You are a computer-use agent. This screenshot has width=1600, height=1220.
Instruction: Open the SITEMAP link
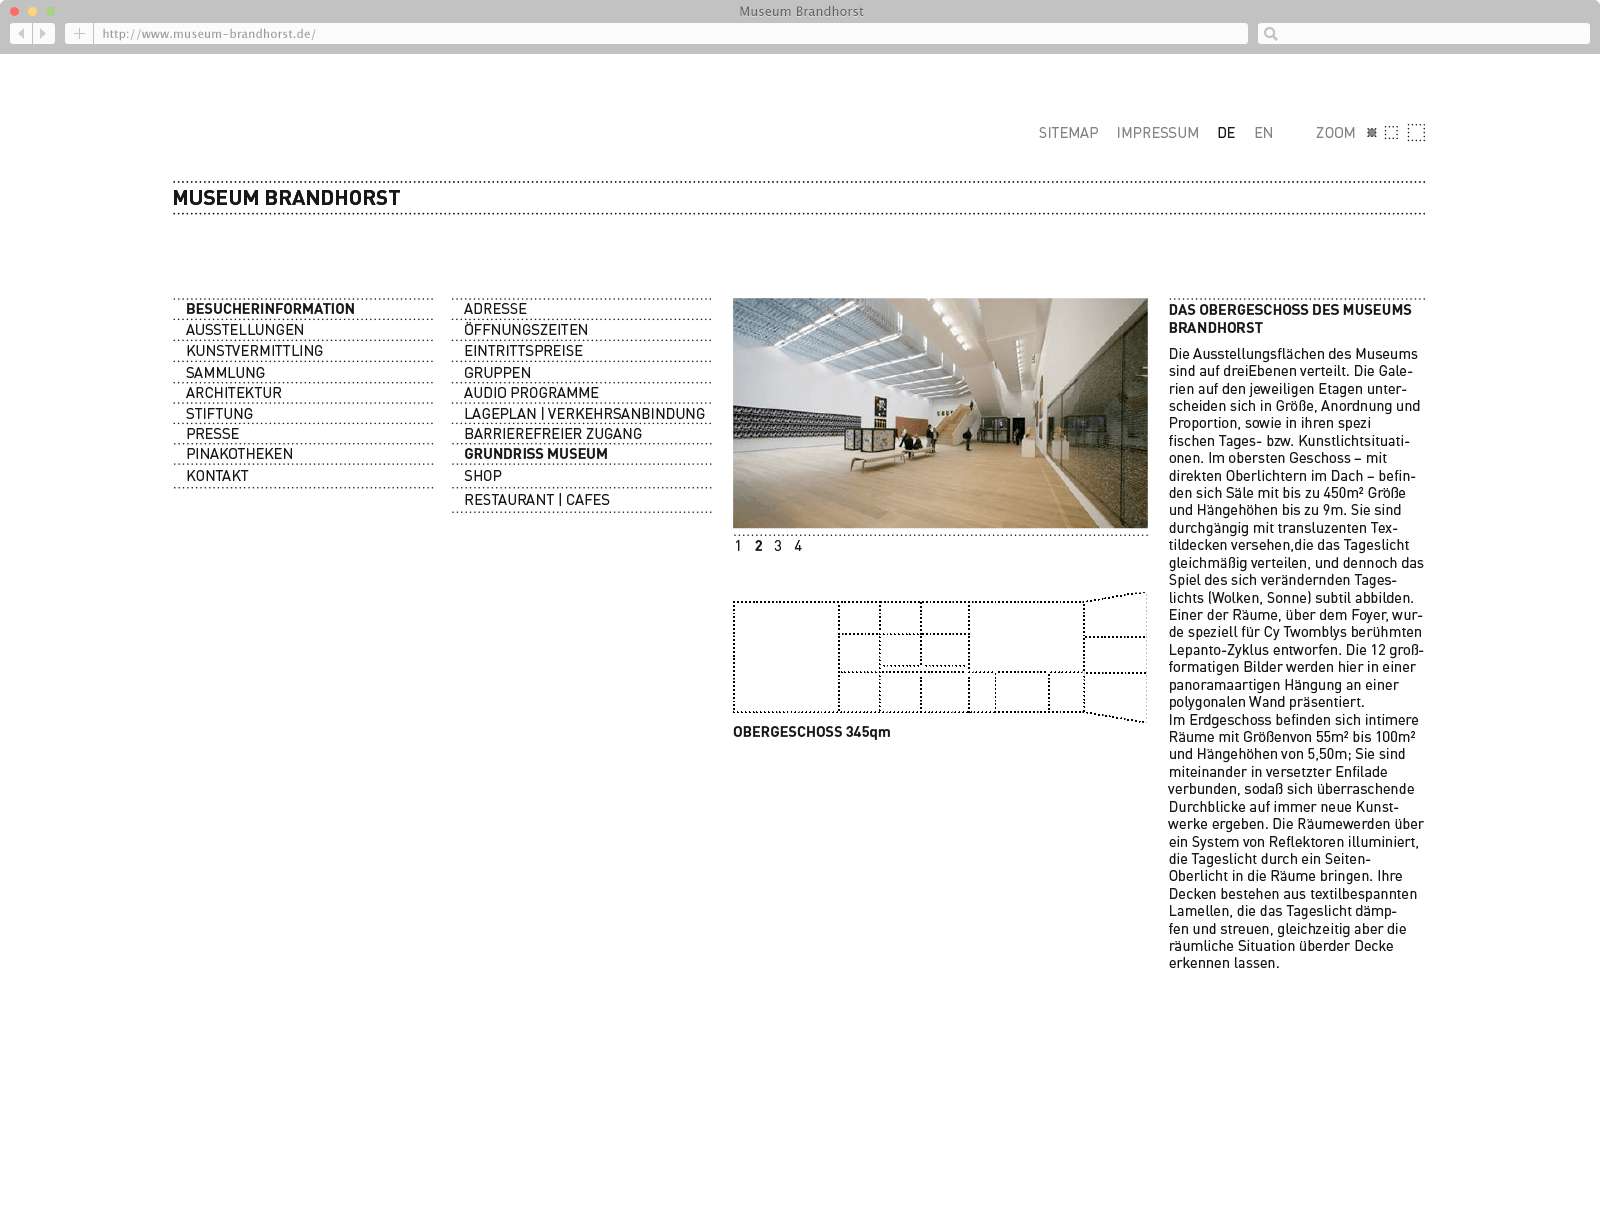[1068, 133]
